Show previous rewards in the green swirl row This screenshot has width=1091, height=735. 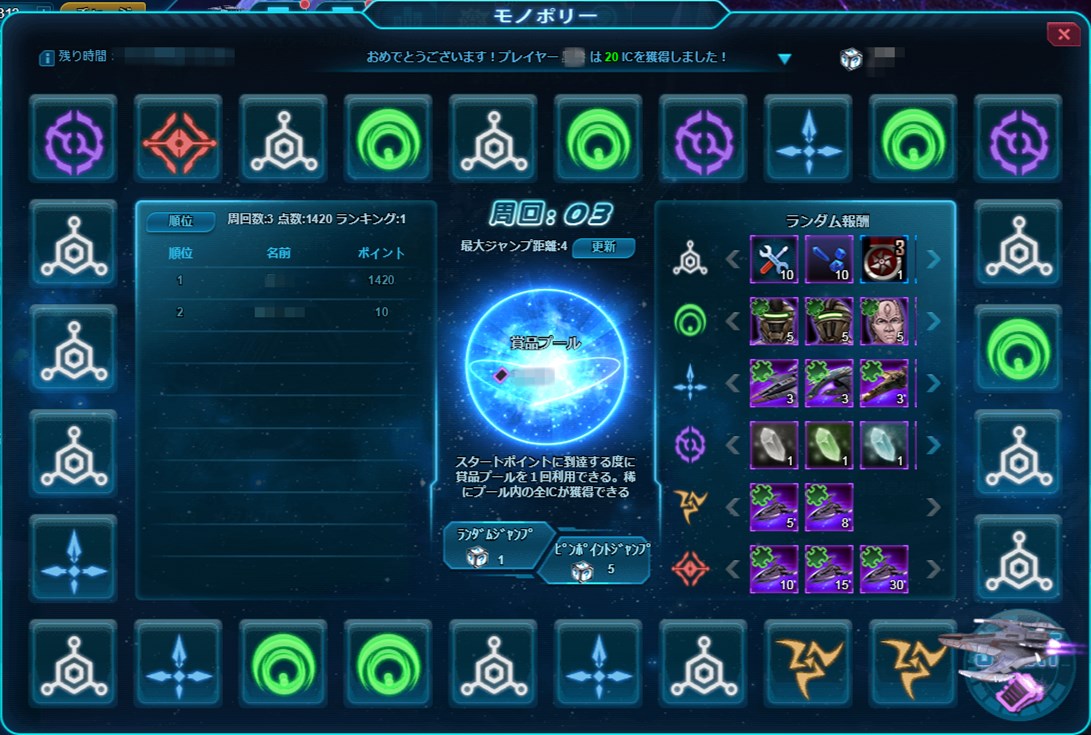pyautogui.click(x=732, y=321)
